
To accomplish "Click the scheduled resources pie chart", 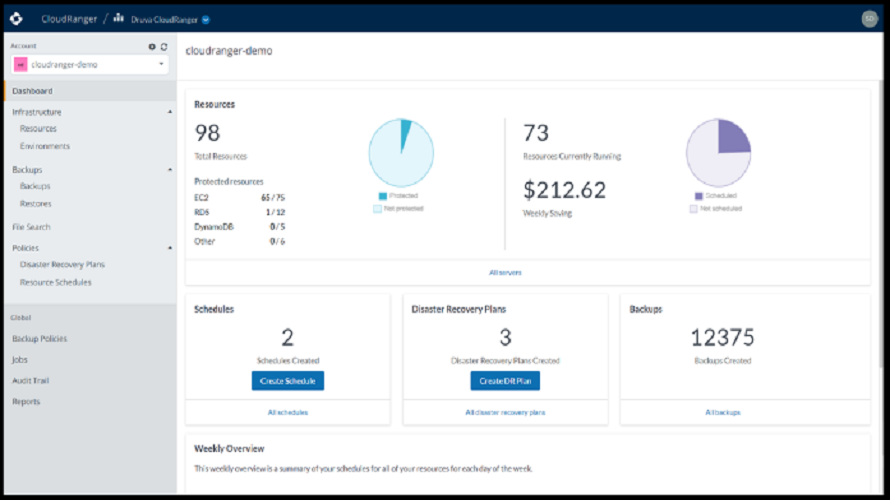I will pos(719,153).
